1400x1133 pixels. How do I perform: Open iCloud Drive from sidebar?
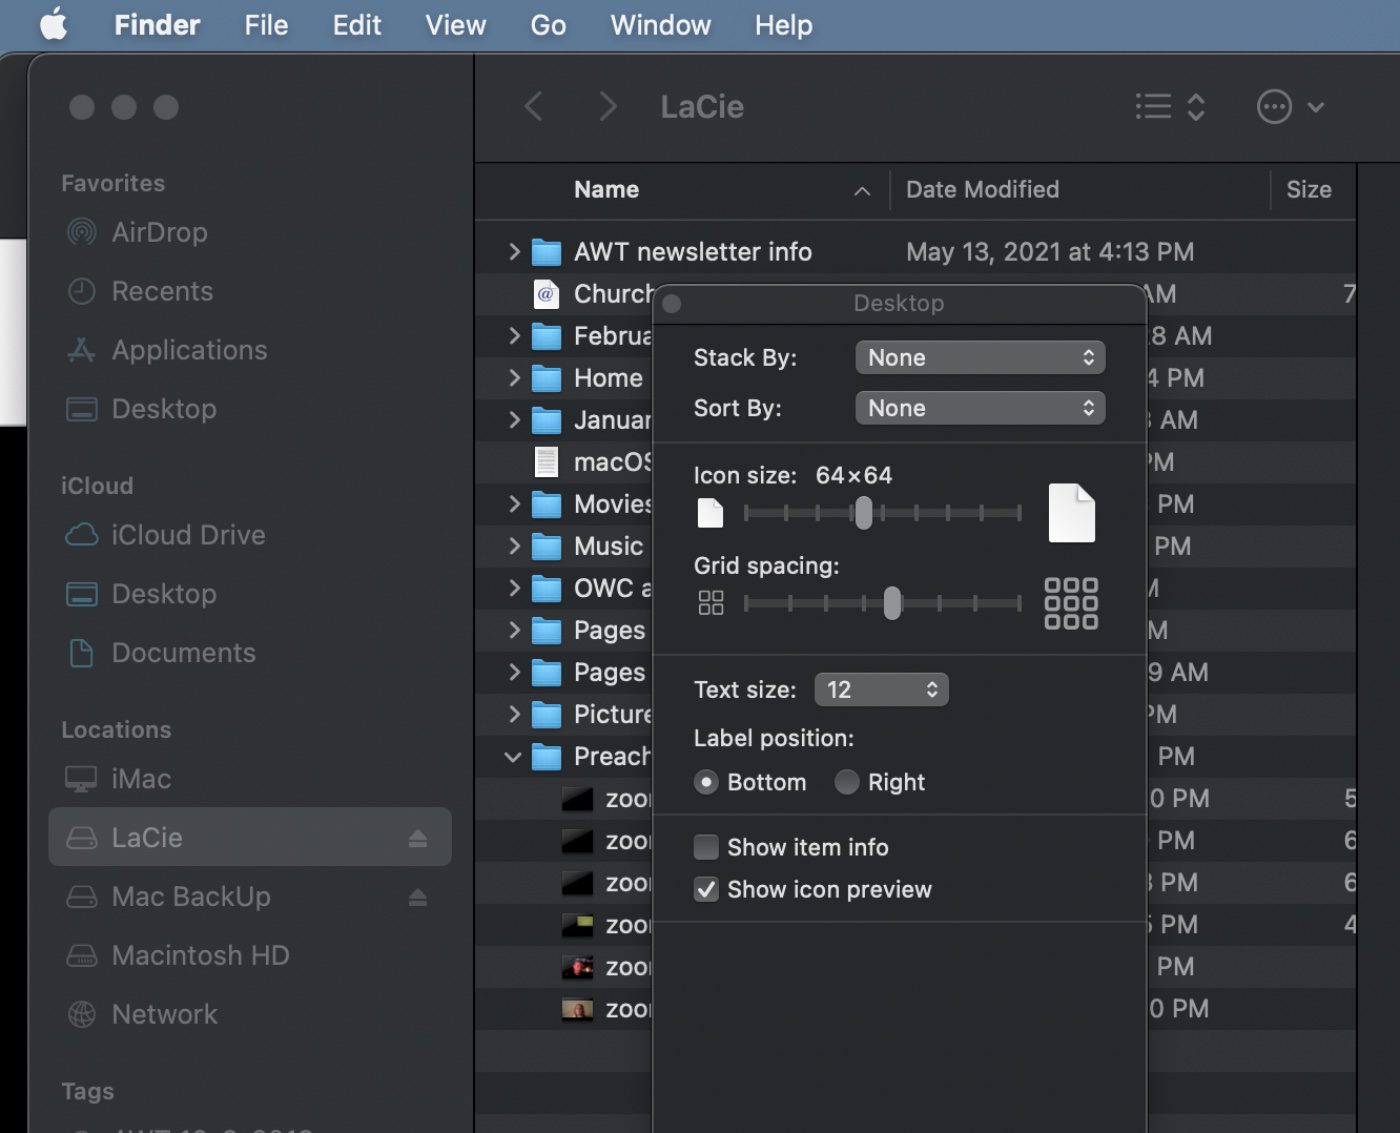tap(188, 535)
